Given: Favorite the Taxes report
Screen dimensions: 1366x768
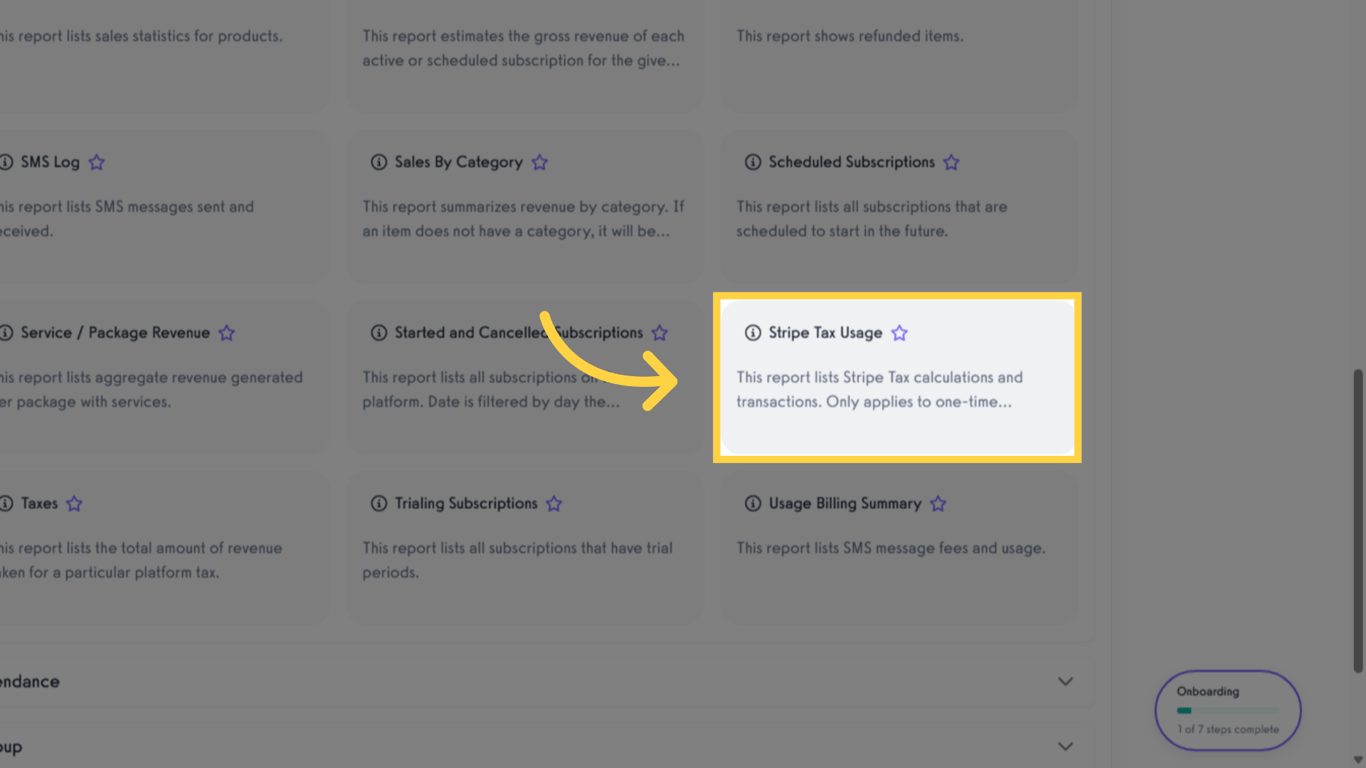Looking at the screenshot, I should point(73,503).
